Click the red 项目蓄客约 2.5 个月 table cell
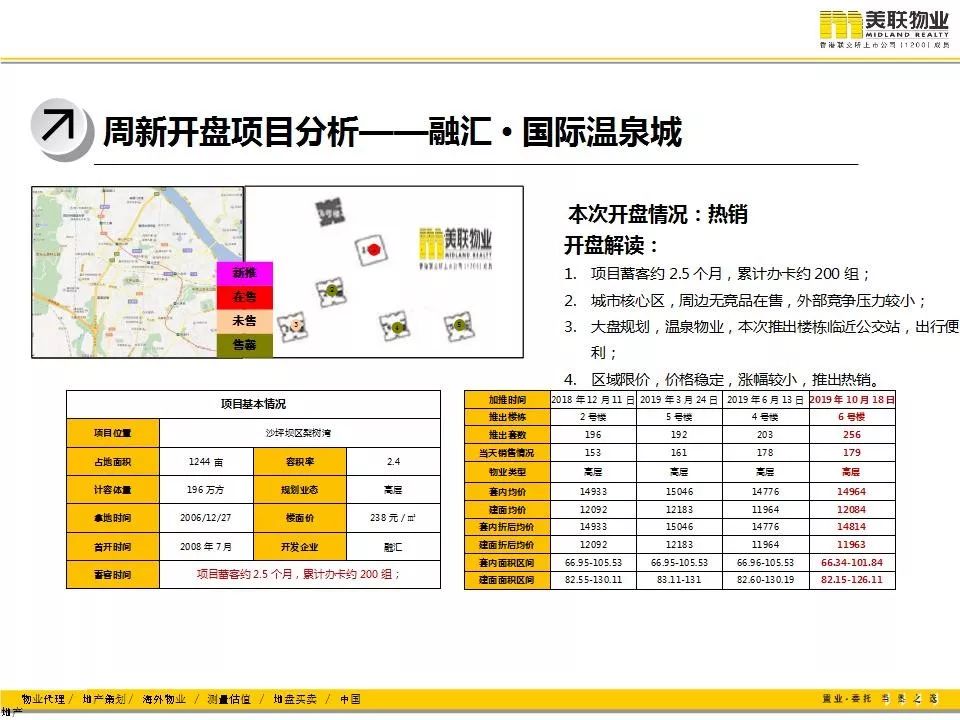This screenshot has height=720, width=960. click(x=299, y=575)
